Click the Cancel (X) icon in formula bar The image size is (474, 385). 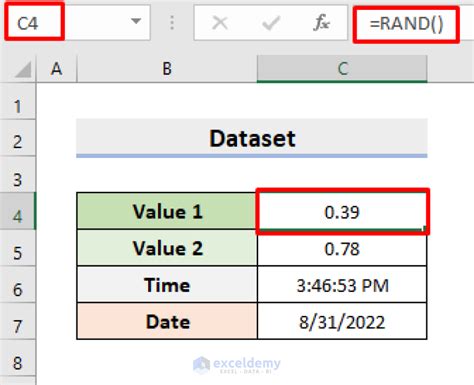pos(220,23)
